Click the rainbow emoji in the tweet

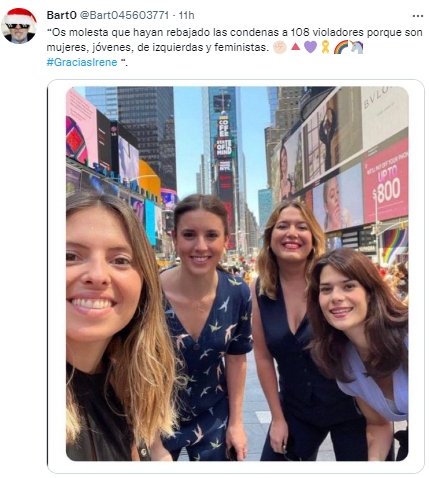[x=341, y=47]
